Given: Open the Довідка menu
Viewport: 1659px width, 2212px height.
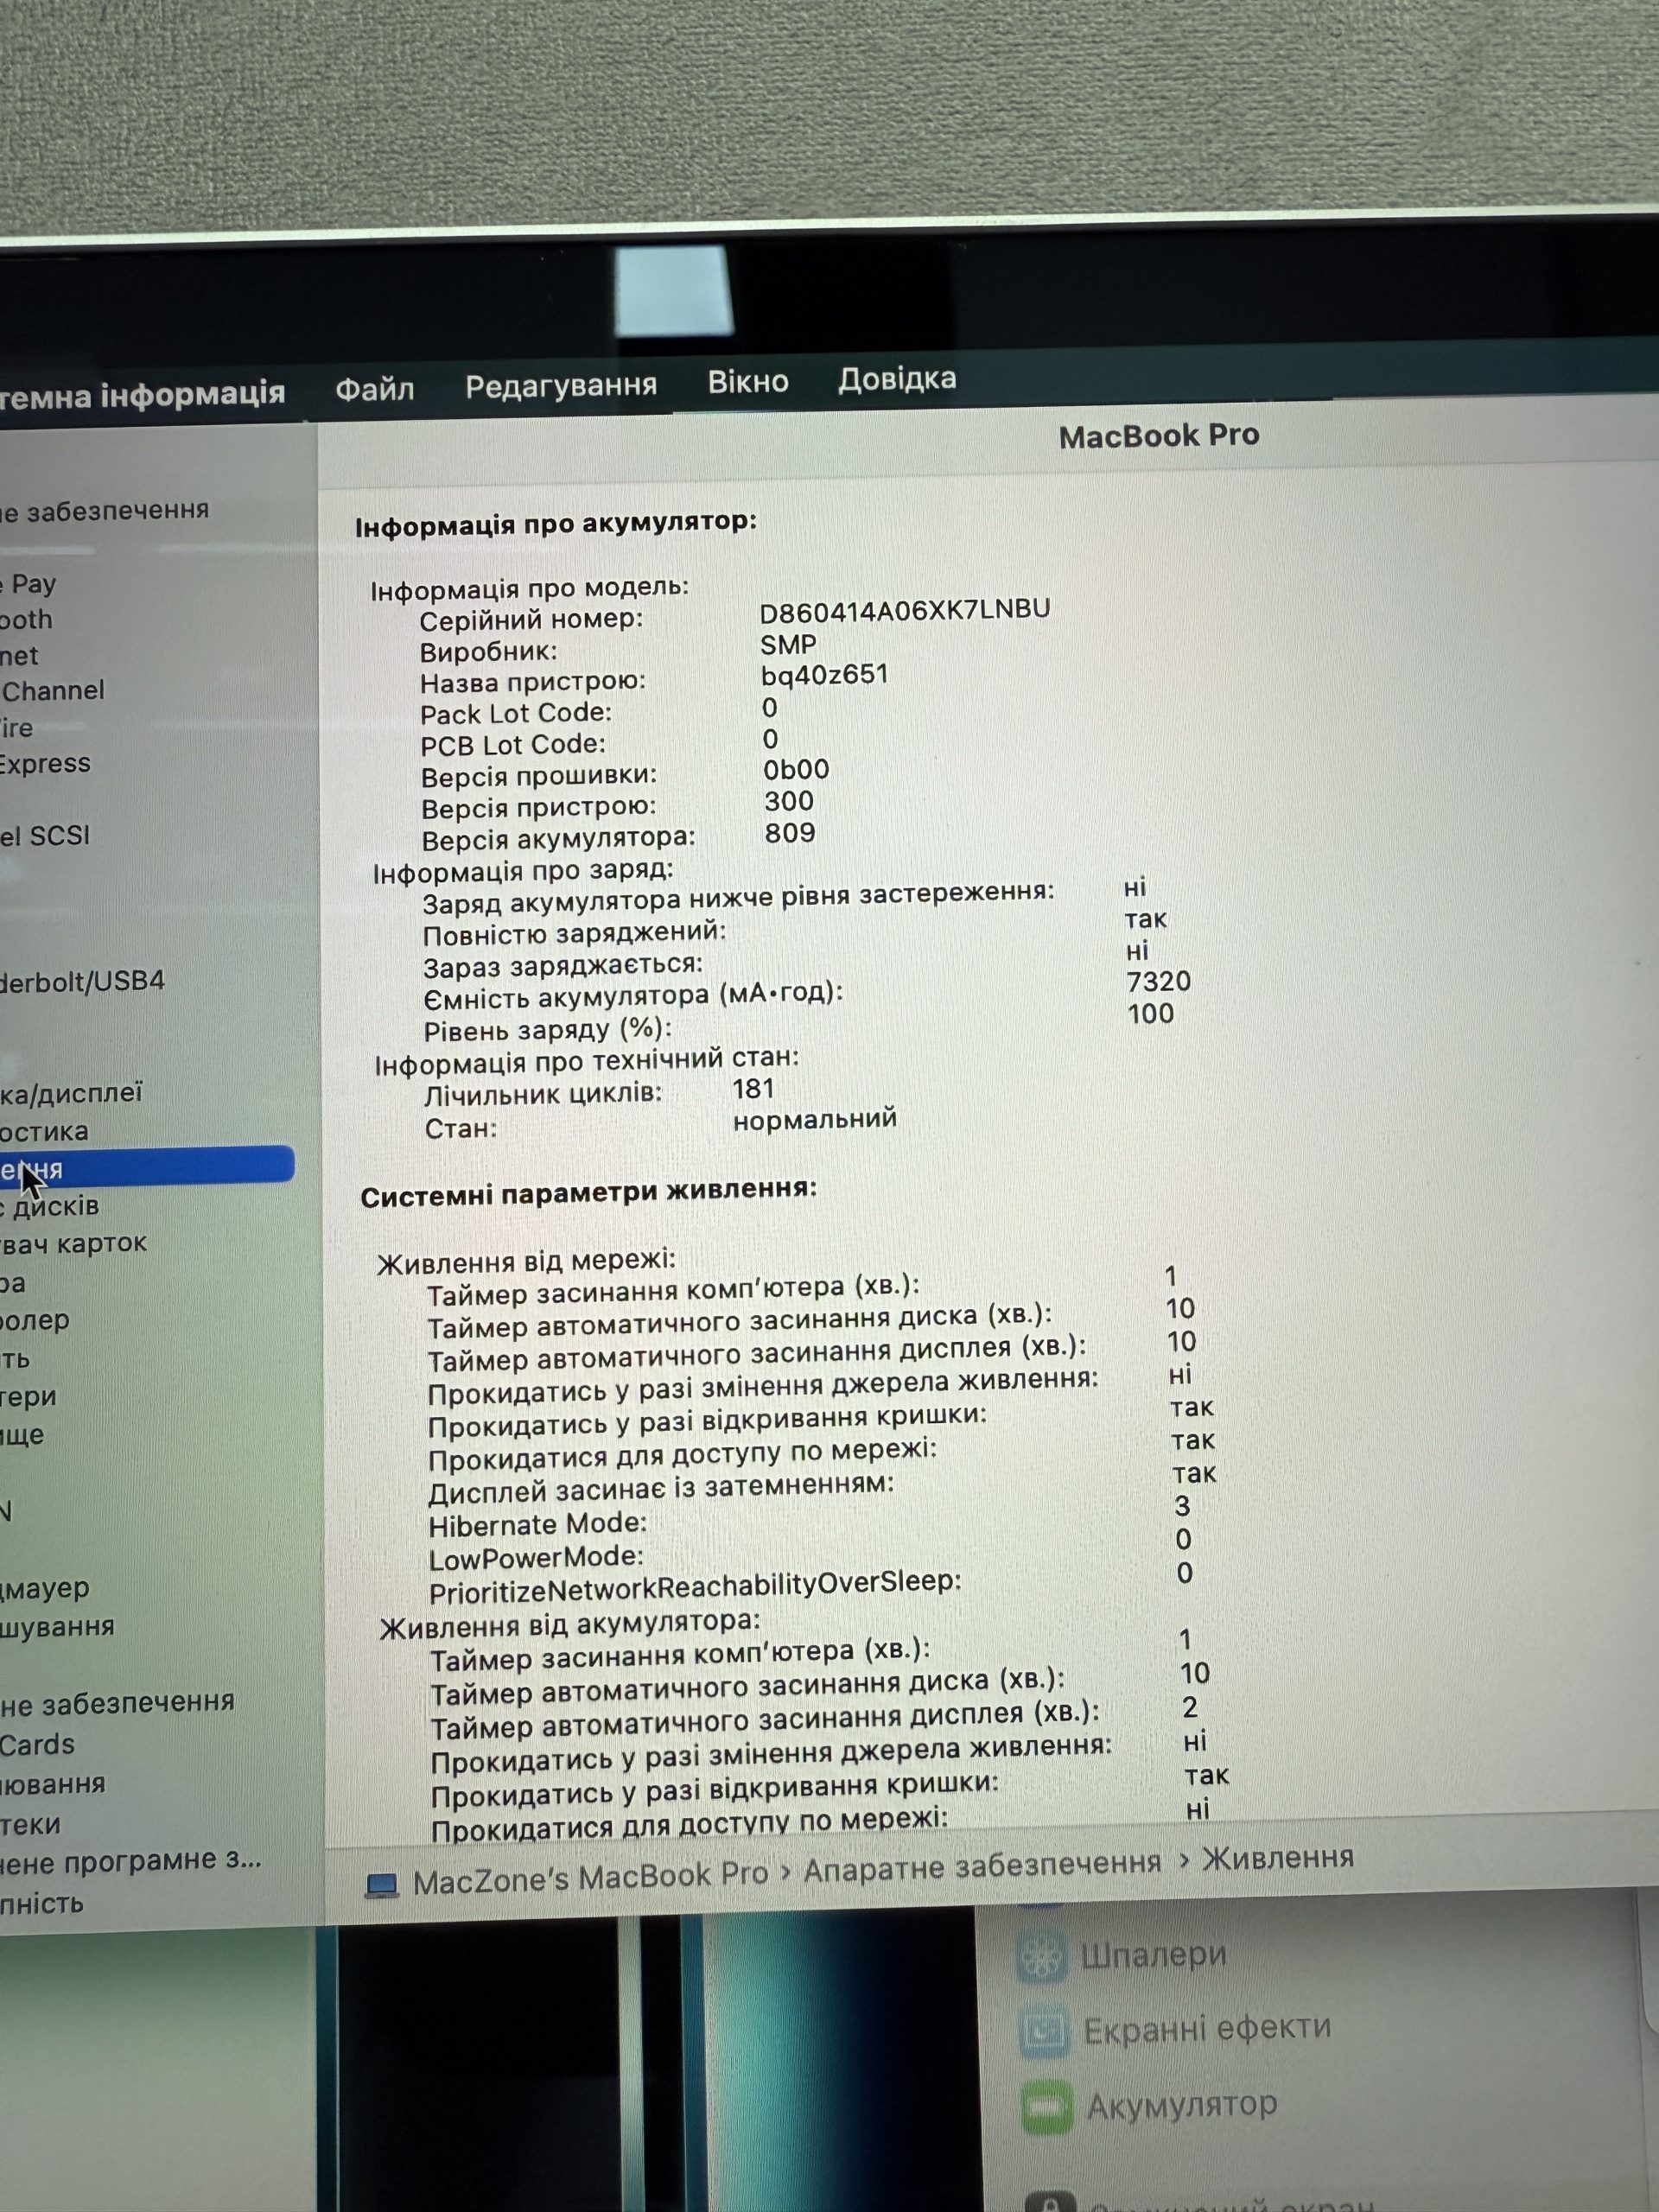Looking at the screenshot, I should pos(897,379).
